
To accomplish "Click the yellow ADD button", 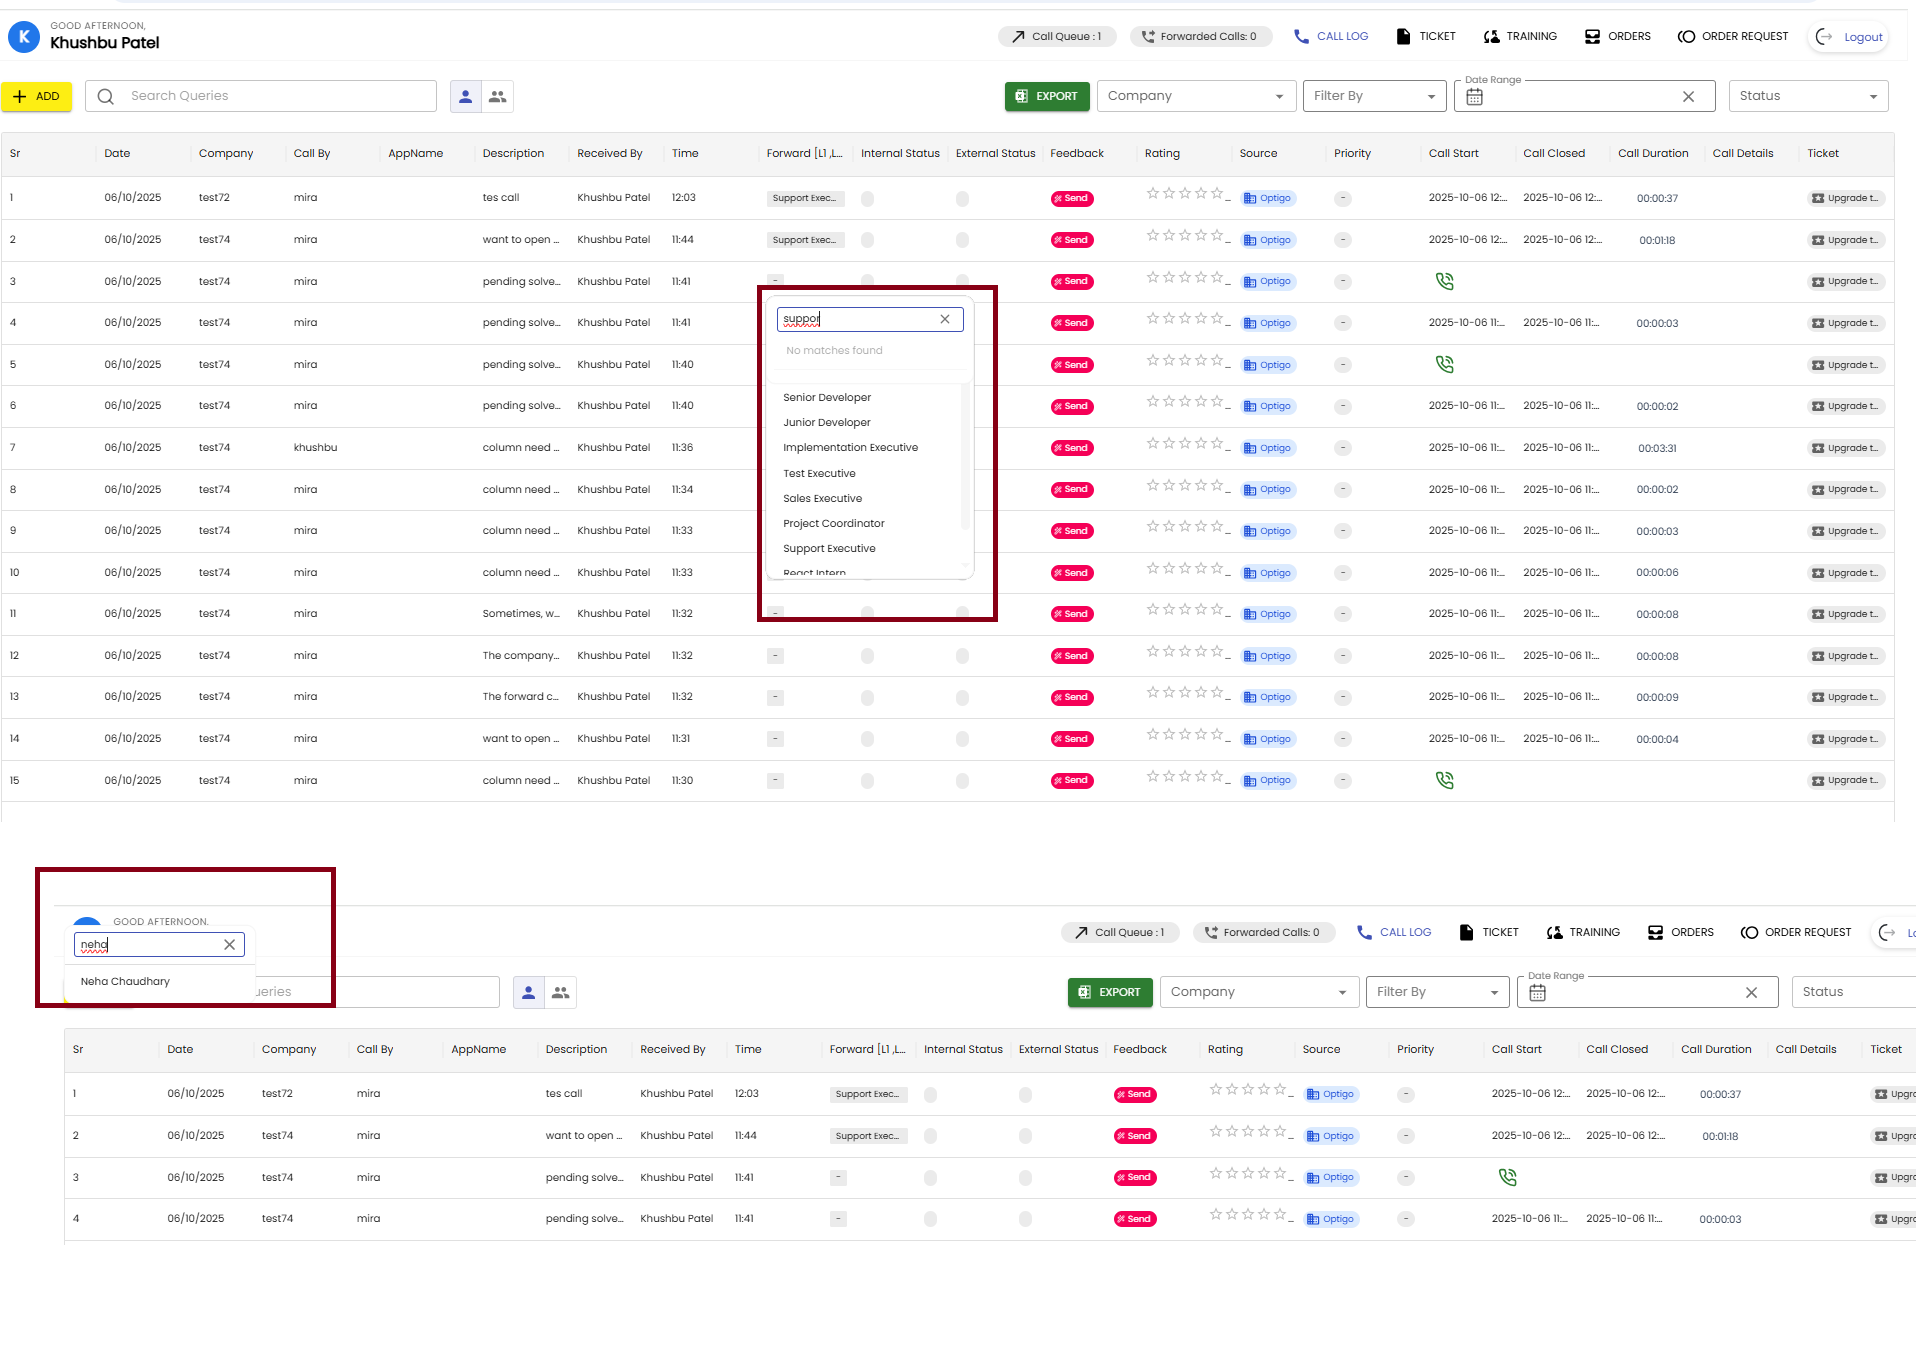I will pos(37,97).
